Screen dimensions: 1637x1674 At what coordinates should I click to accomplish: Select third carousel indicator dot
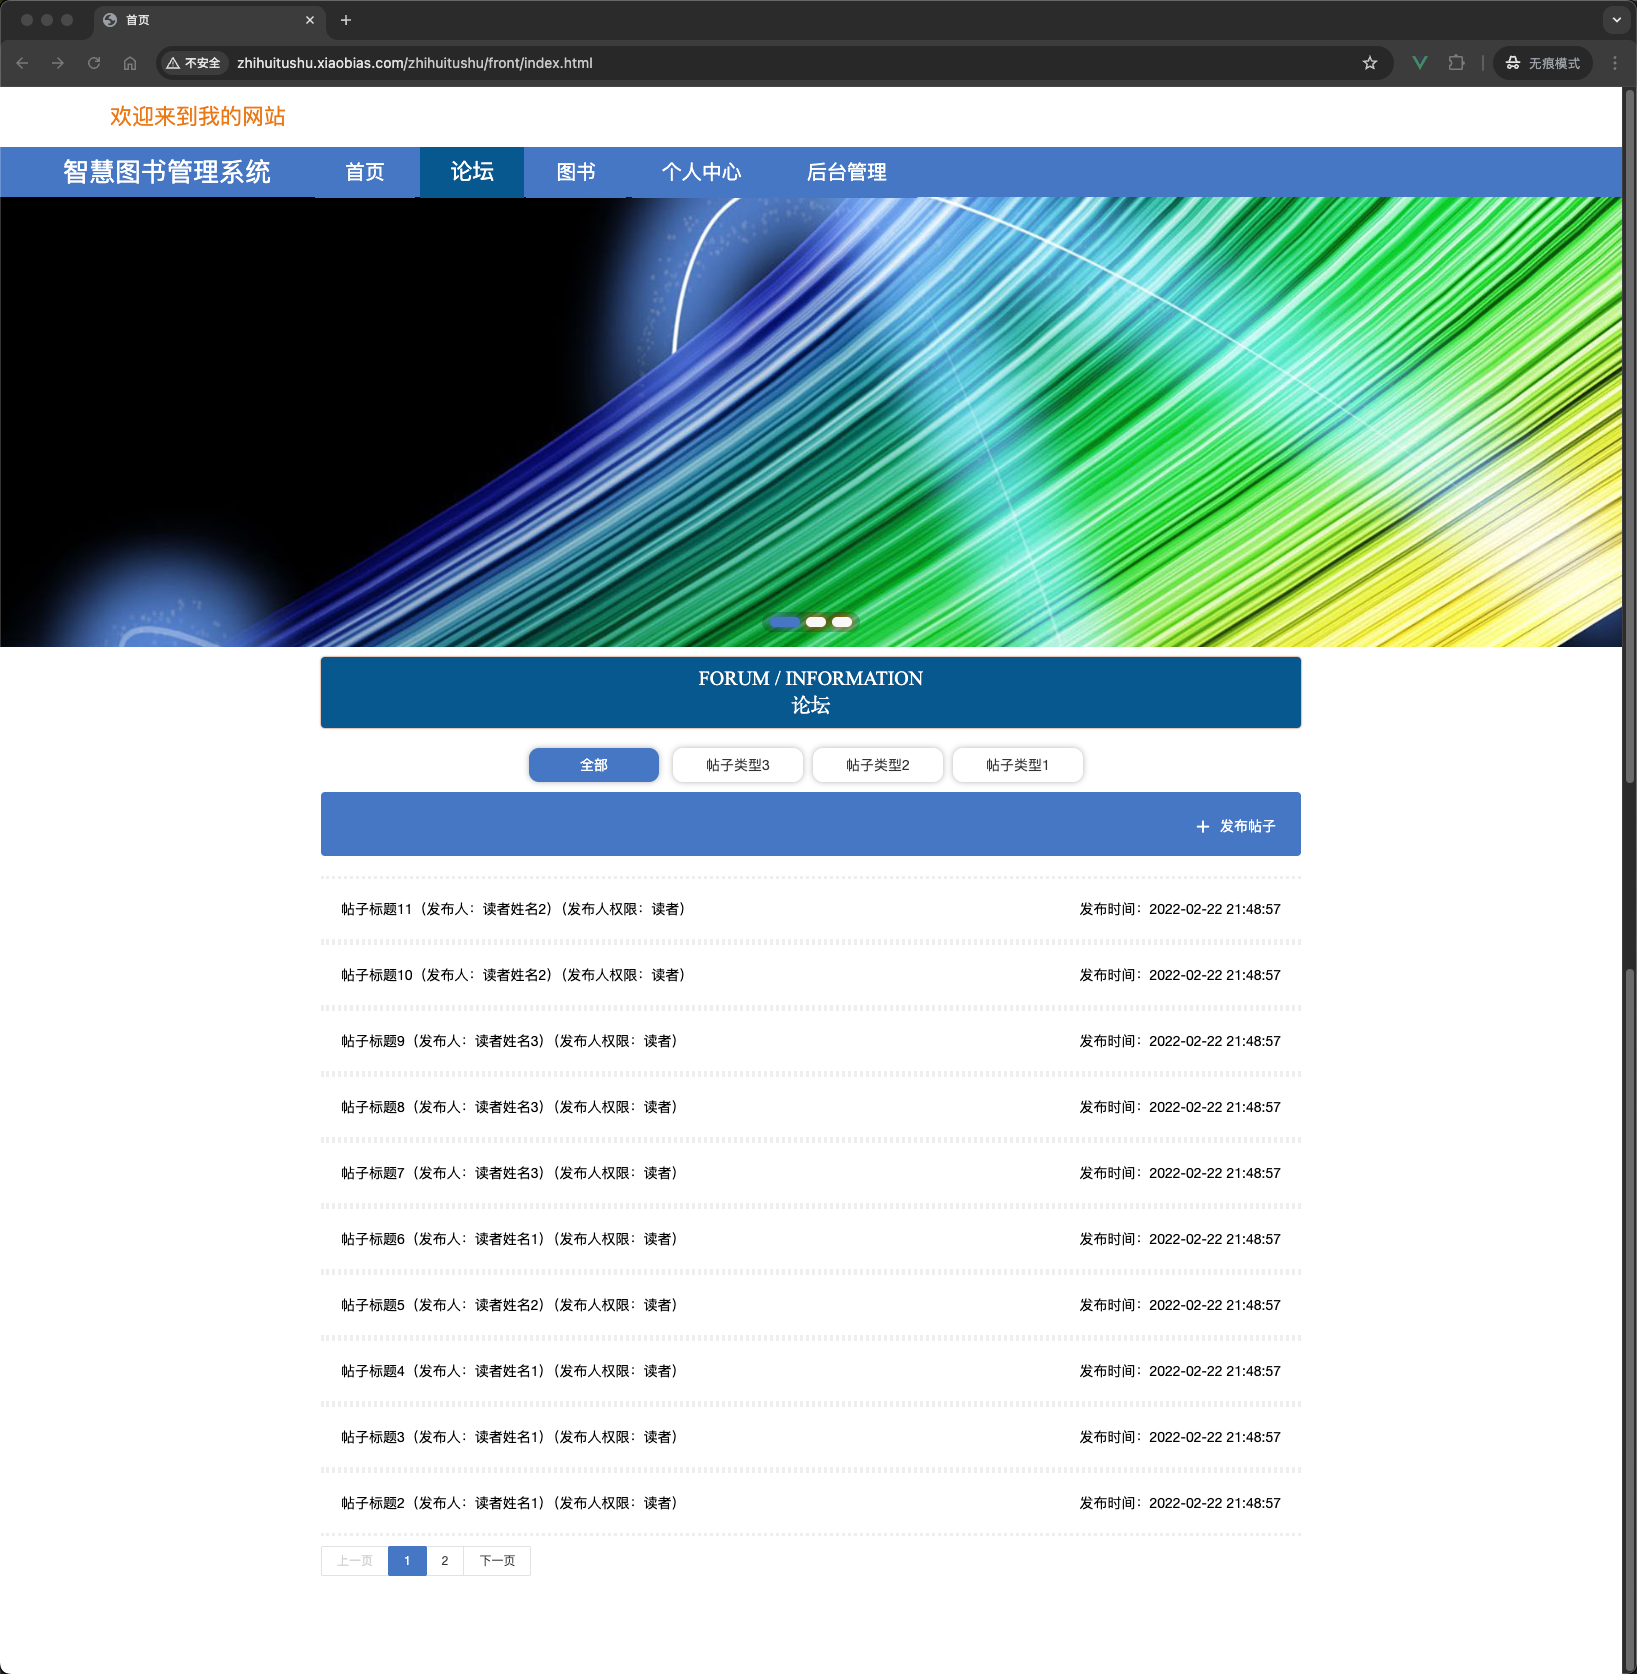pos(842,622)
